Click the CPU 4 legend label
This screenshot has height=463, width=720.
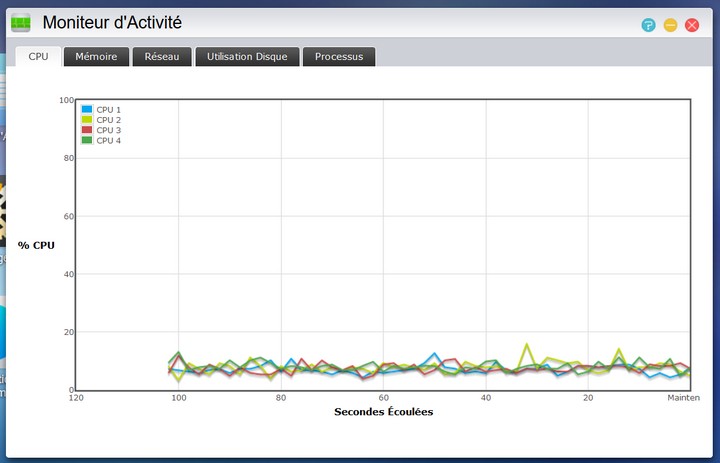tap(109, 141)
